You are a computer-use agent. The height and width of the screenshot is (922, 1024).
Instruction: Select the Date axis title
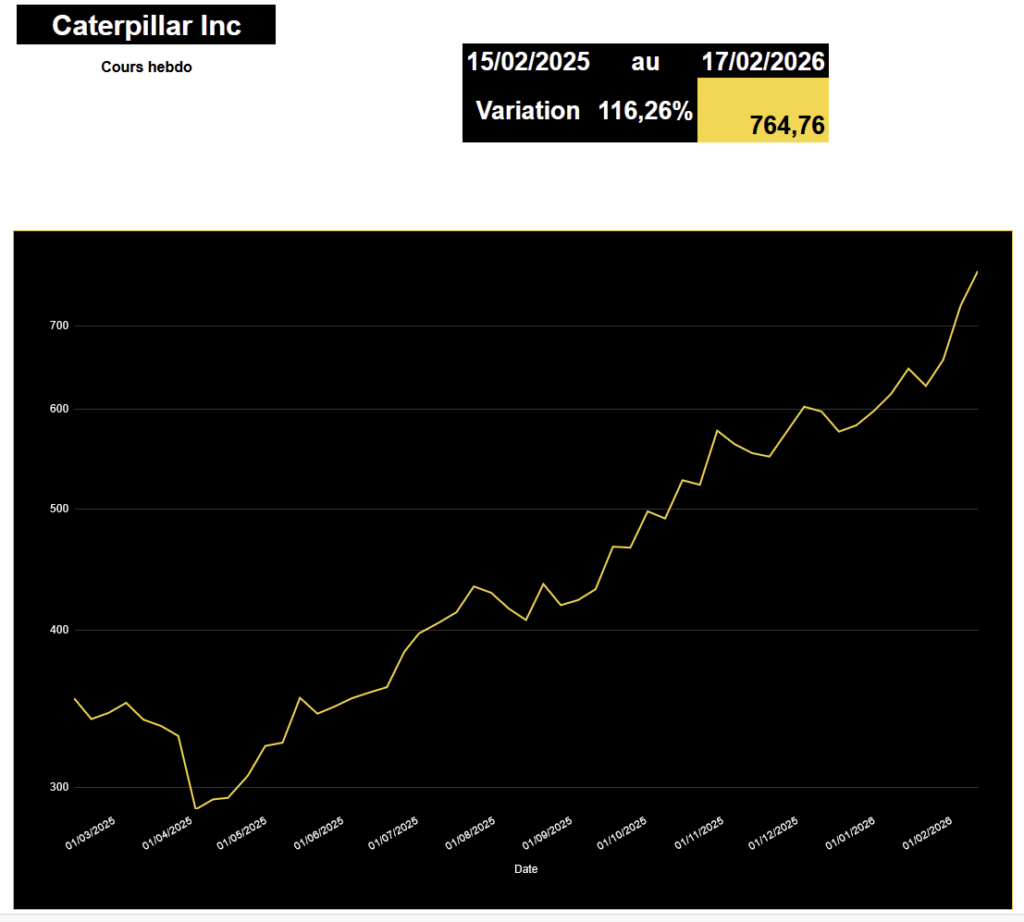click(525, 869)
